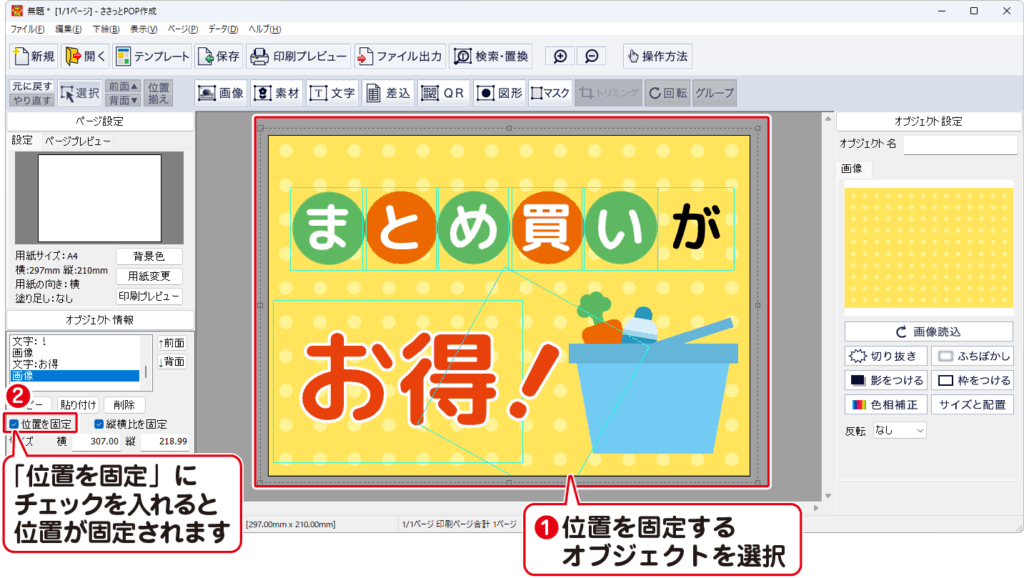Switch to the ページプレビュー tab
The height and width of the screenshot is (578, 1024).
[x=78, y=141]
